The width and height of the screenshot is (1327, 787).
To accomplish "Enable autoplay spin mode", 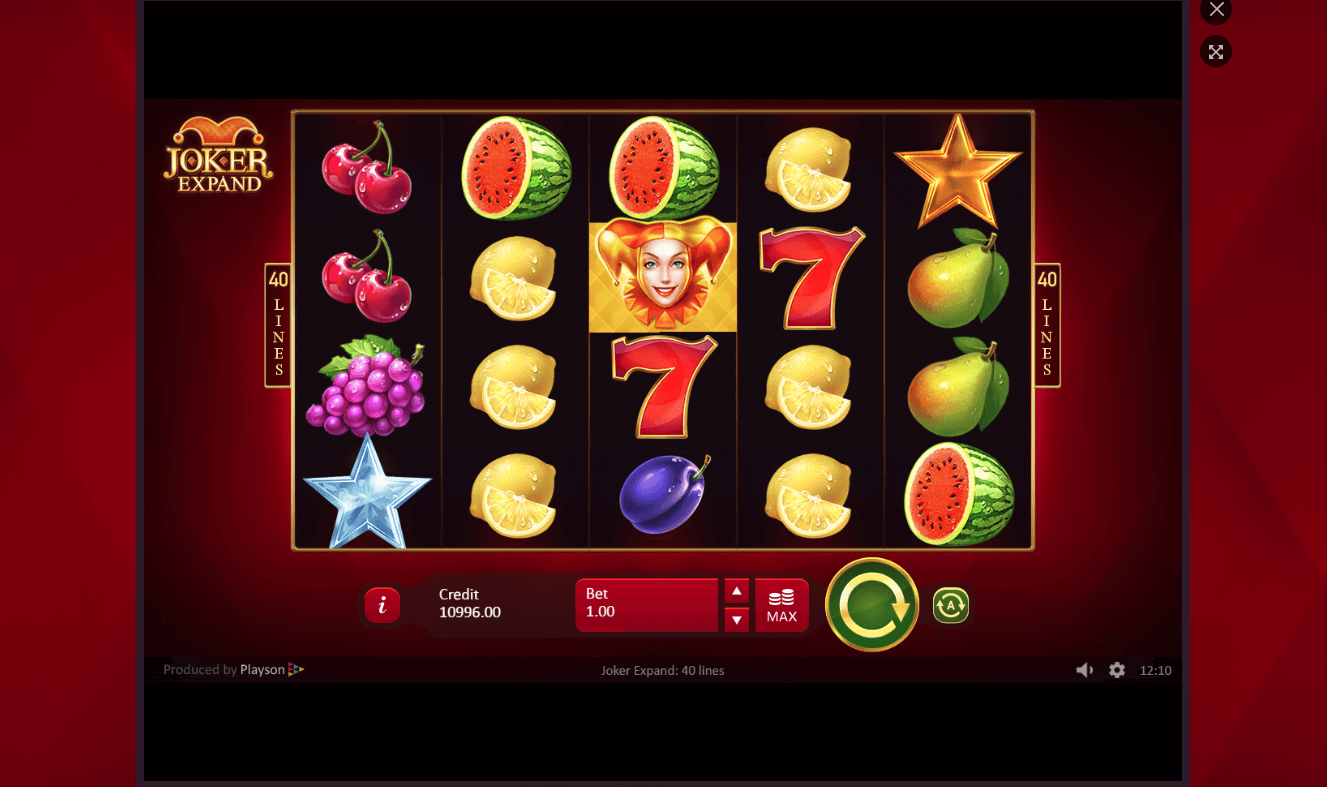I will click(951, 605).
